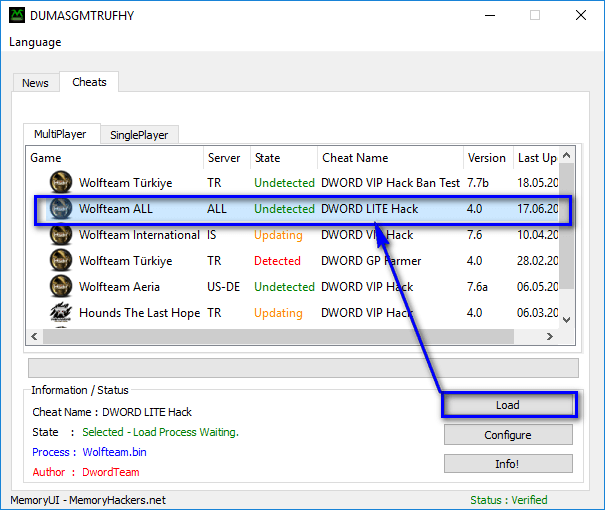Screen dimensions: 605x510
Task: Click the list's scroll up arrow
Action: (x=566, y=155)
